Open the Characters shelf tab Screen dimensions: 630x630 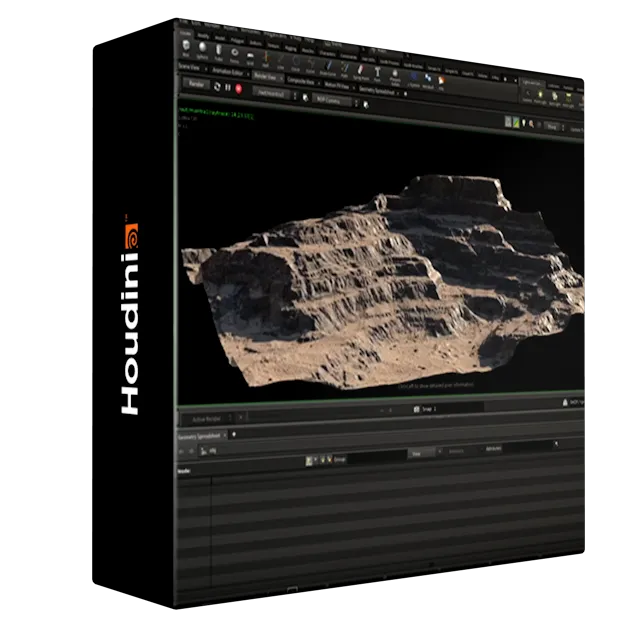click(327, 53)
